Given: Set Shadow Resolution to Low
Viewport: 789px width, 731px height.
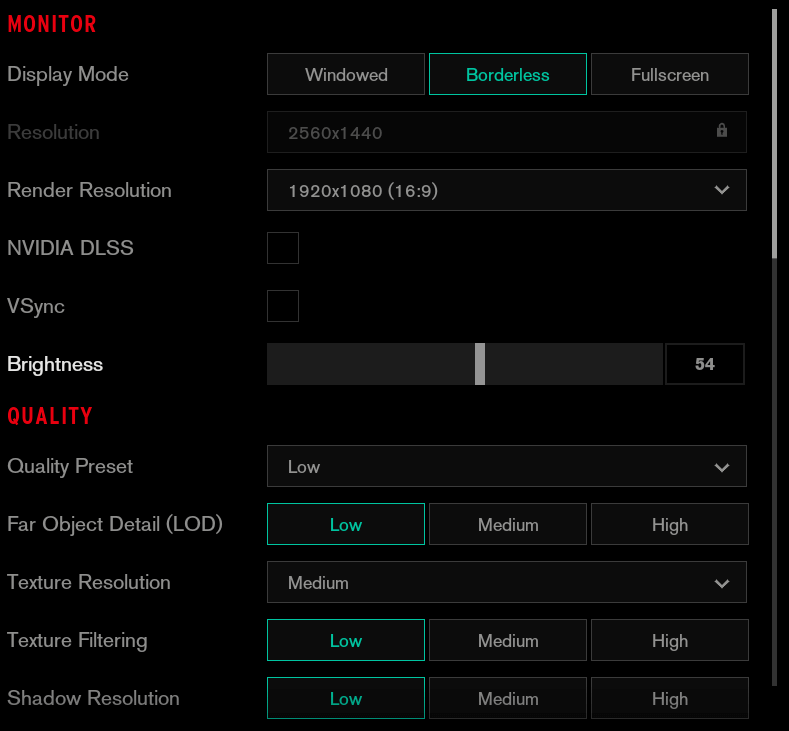Looking at the screenshot, I should point(346,698).
